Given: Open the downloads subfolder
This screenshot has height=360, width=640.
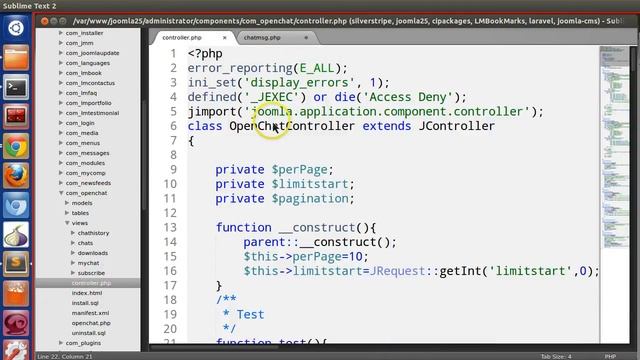Looking at the screenshot, I should tap(93, 253).
